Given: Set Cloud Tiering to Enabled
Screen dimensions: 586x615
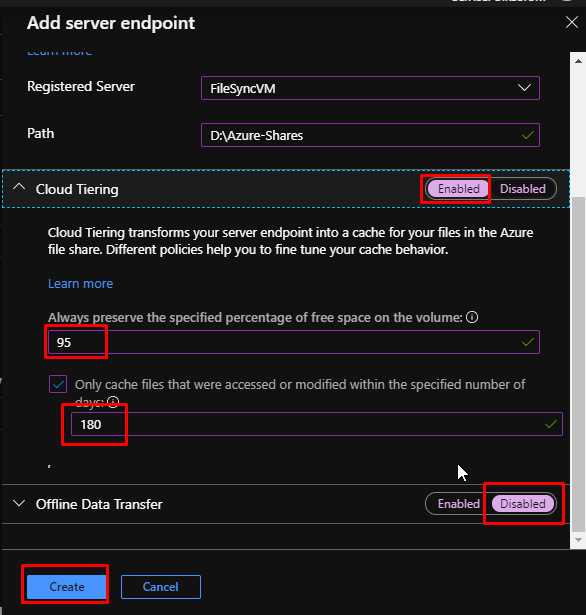Looking at the screenshot, I should point(458,189).
